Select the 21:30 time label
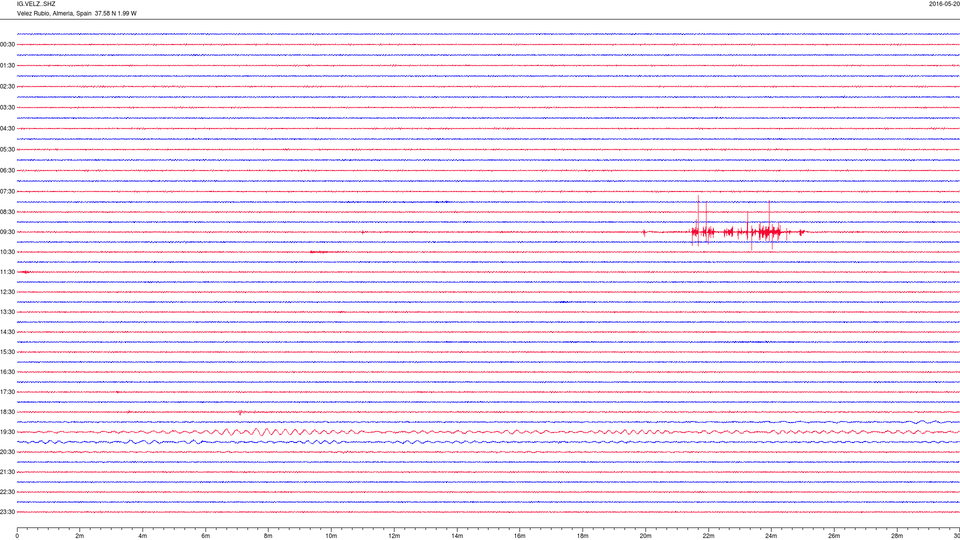 coord(7,472)
